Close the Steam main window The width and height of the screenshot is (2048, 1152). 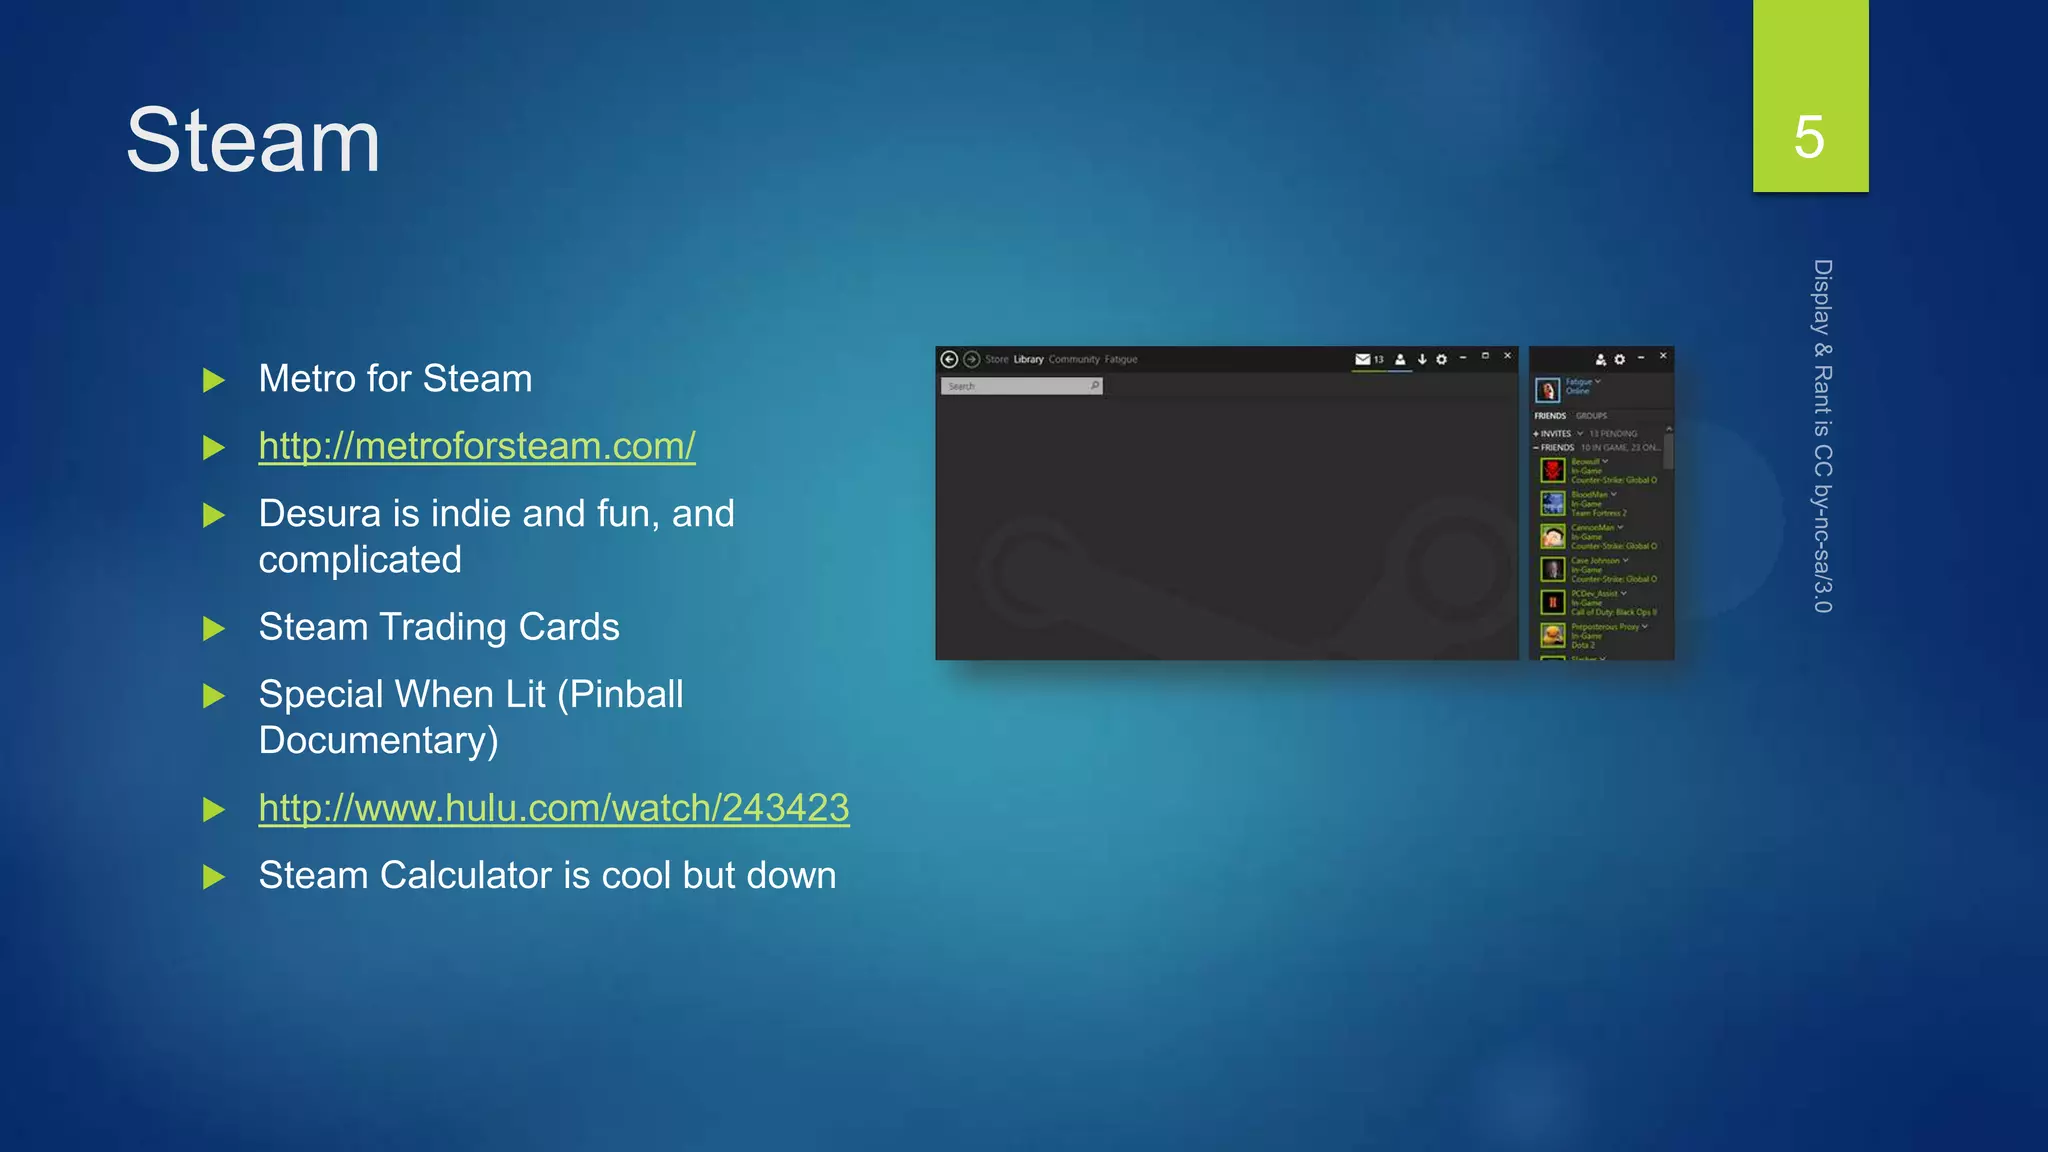coord(1507,356)
